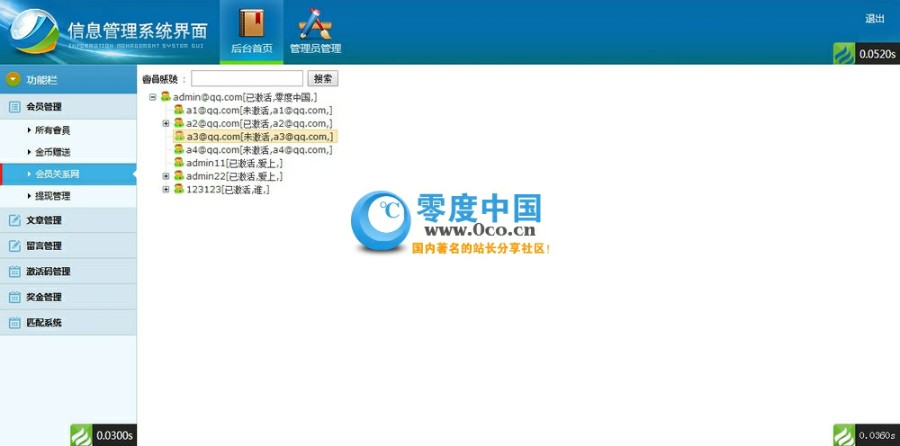Expand the 奖金管理 section
Viewport: 900px width, 446px height.
click(x=68, y=297)
